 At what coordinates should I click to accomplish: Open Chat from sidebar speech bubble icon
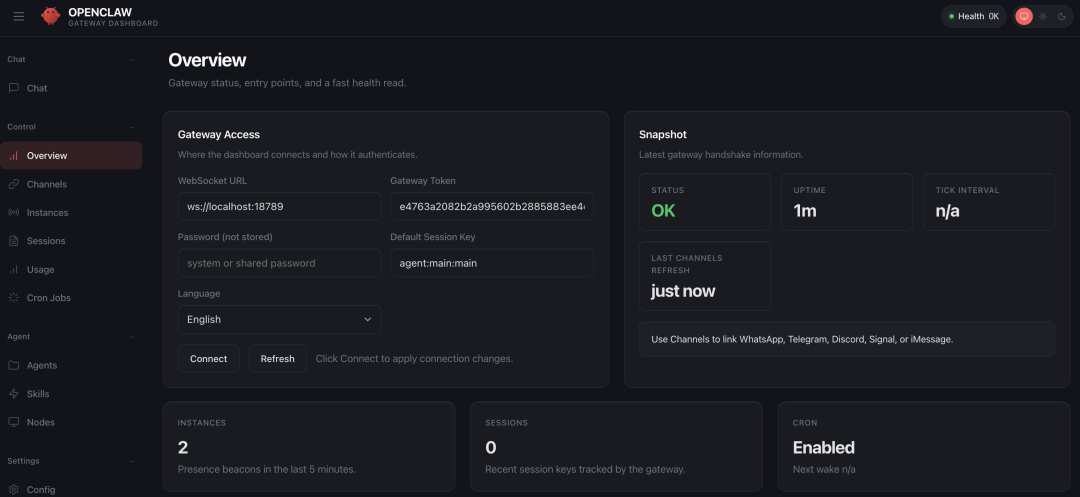pos(14,88)
